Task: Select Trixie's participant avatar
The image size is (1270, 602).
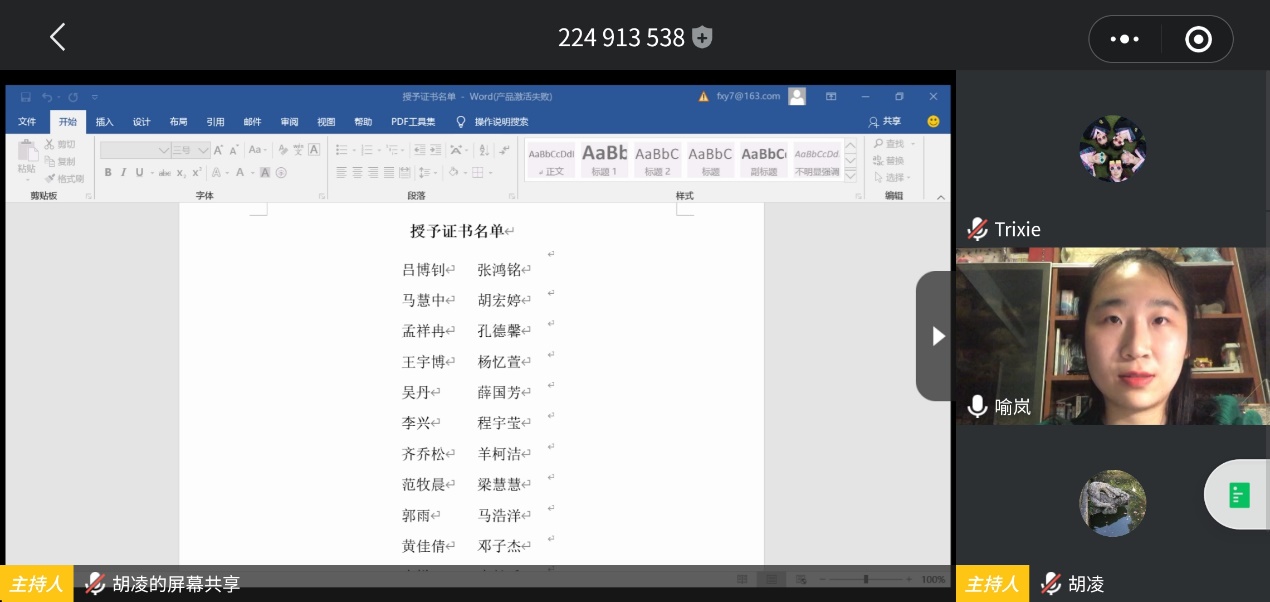Action: coord(1112,149)
